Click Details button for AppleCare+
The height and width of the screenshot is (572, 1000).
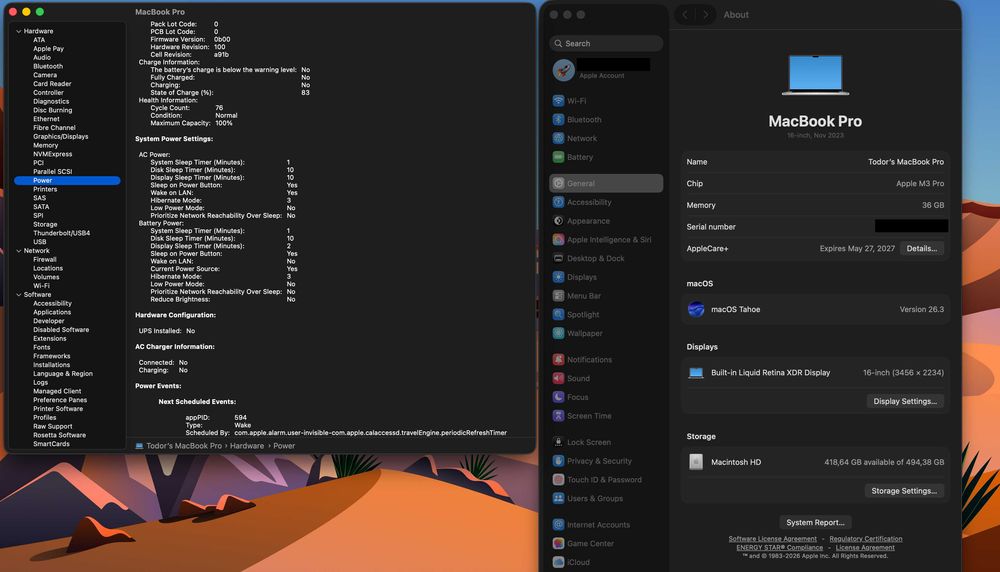(x=922, y=249)
